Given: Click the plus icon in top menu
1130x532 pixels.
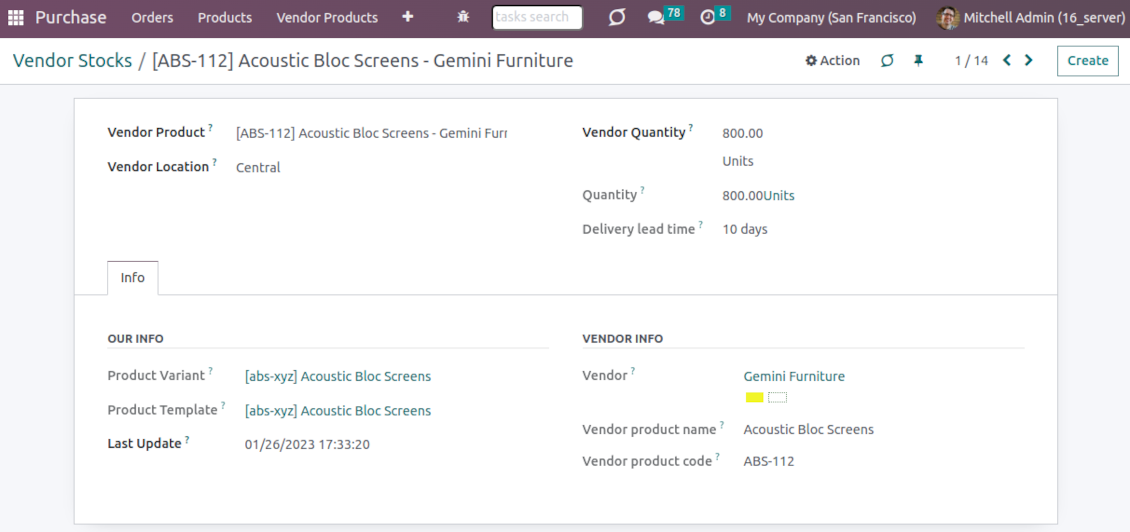Looking at the screenshot, I should [x=407, y=17].
